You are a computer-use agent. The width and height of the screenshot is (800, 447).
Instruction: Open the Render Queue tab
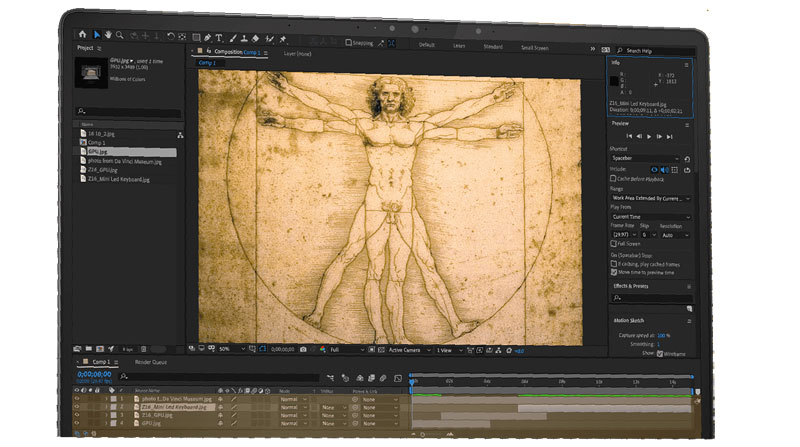coord(151,362)
